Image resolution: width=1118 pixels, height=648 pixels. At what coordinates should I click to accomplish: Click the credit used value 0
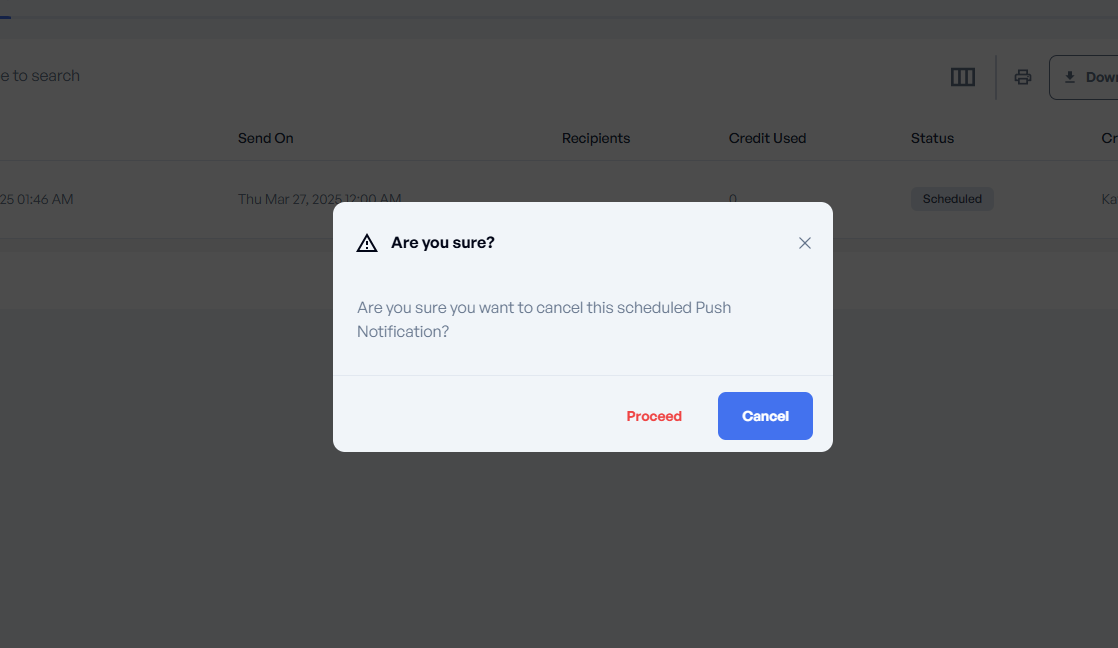732,199
